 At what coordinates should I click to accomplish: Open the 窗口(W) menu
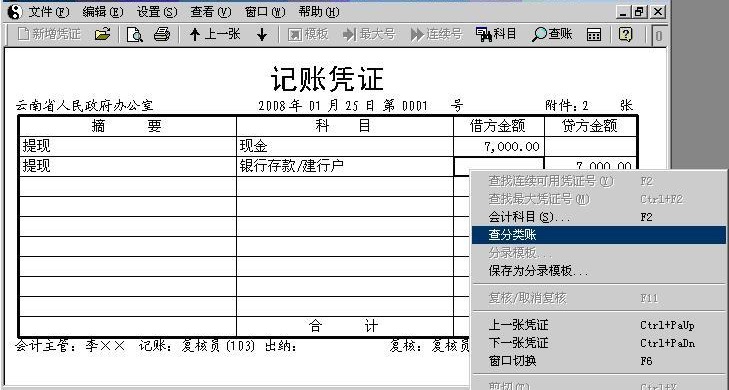tap(265, 12)
